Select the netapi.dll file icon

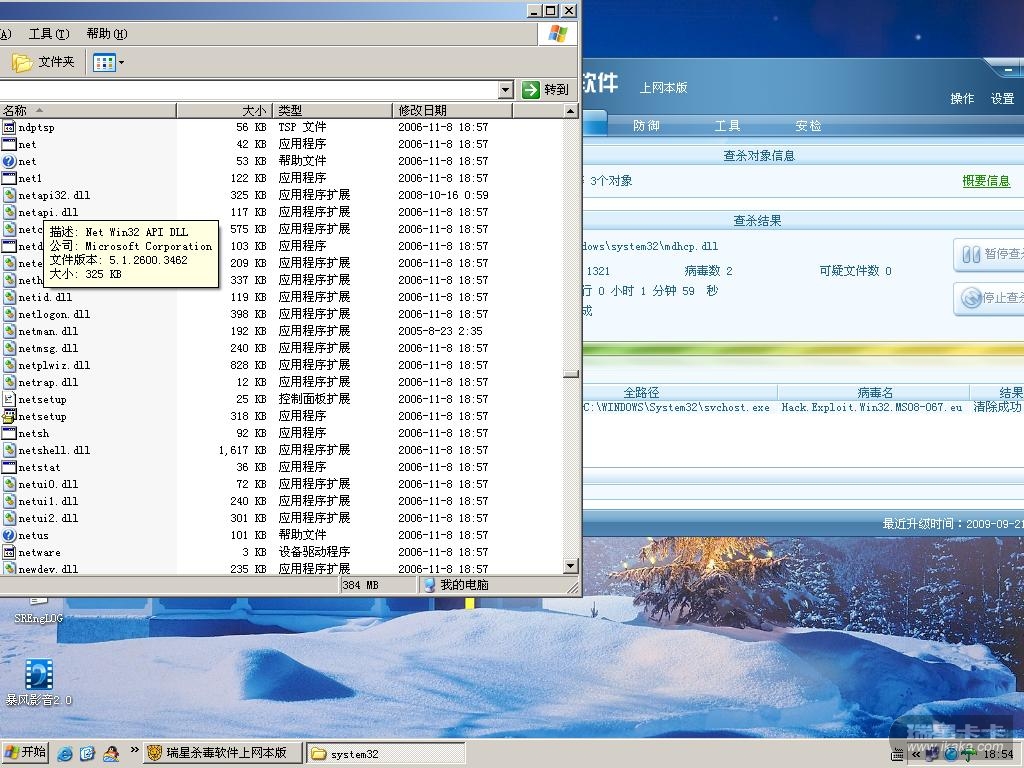coord(9,212)
